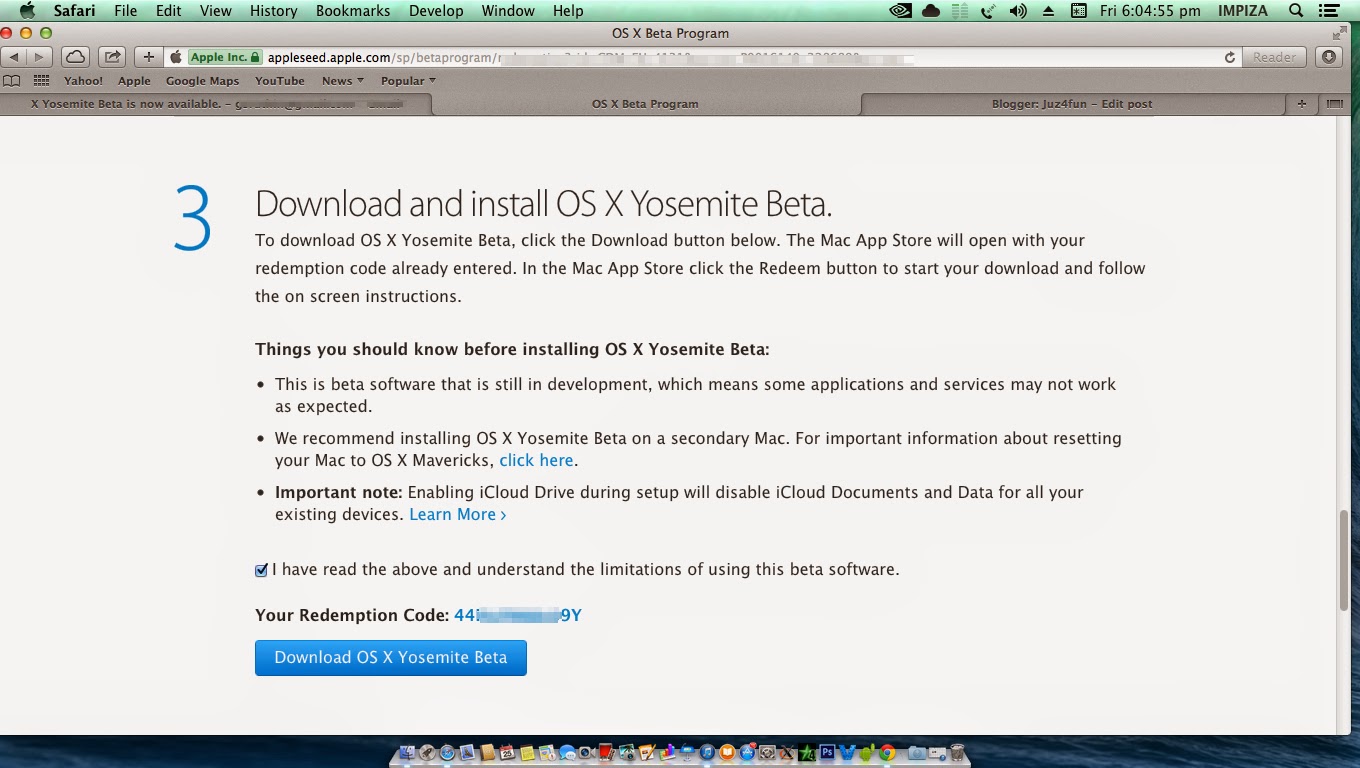Open App Store in the Dock
The width and height of the screenshot is (1360, 768).
click(x=747, y=753)
